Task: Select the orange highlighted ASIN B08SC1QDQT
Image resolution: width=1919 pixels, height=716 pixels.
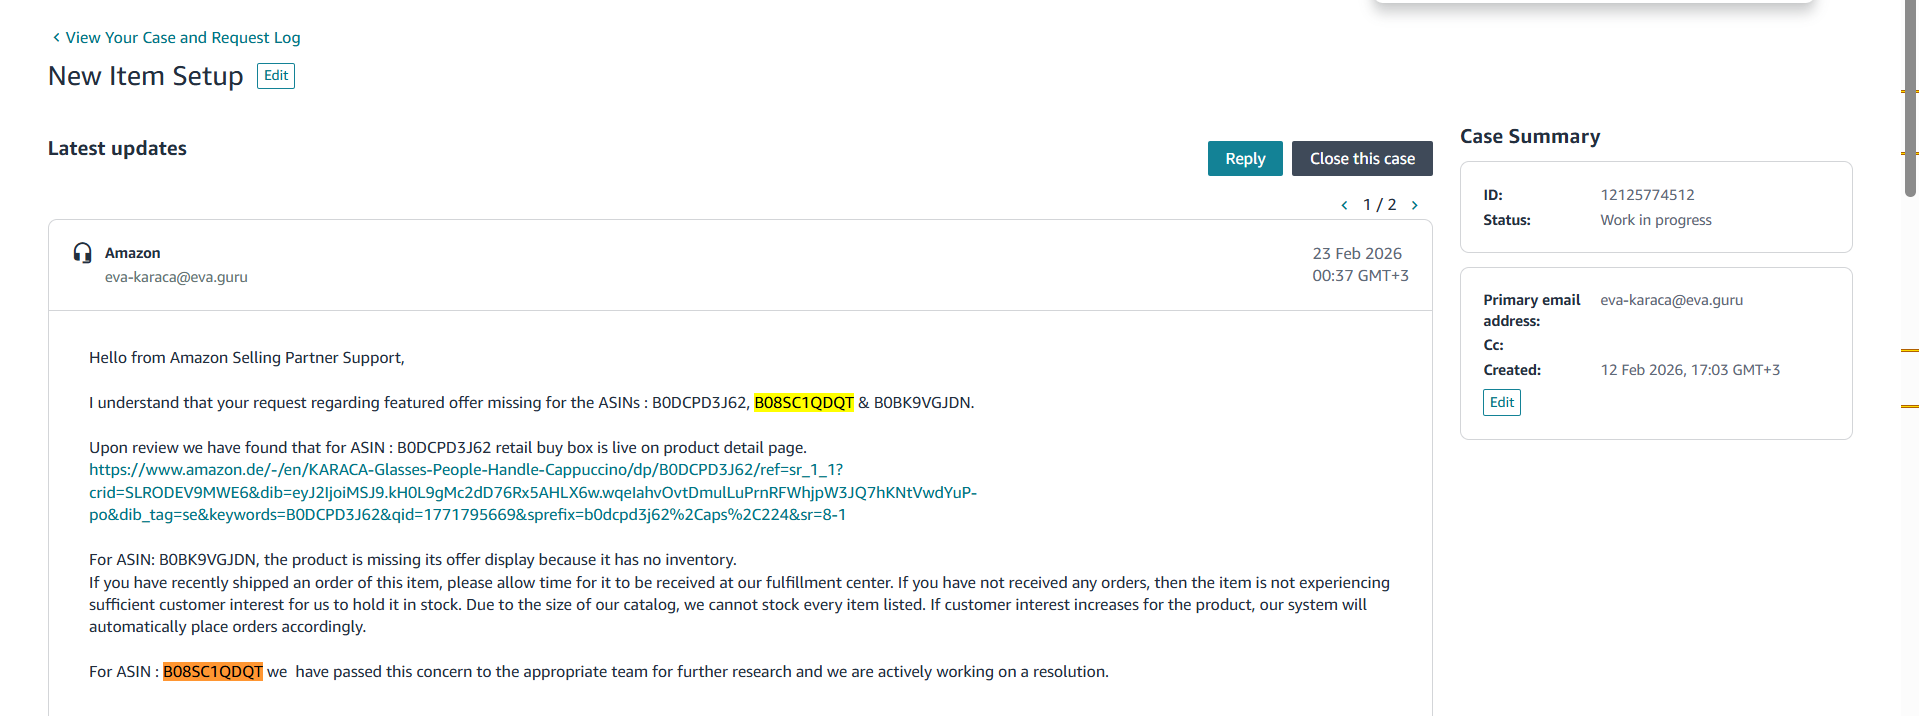Action: (213, 672)
